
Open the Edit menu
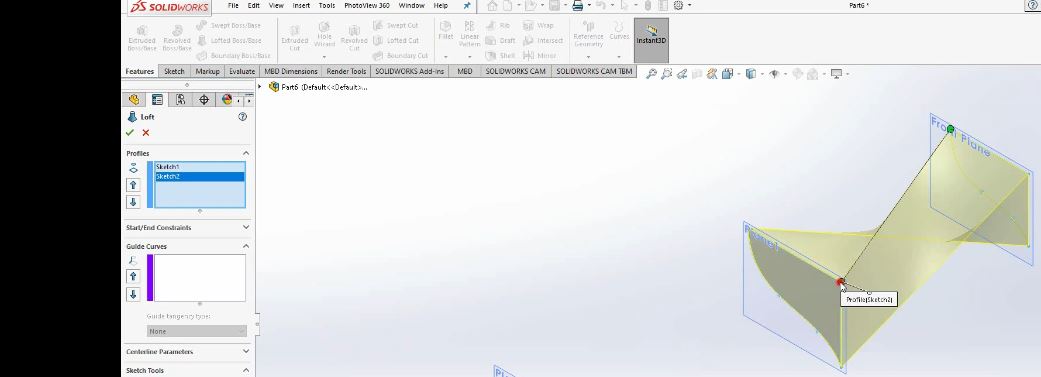(254, 5)
